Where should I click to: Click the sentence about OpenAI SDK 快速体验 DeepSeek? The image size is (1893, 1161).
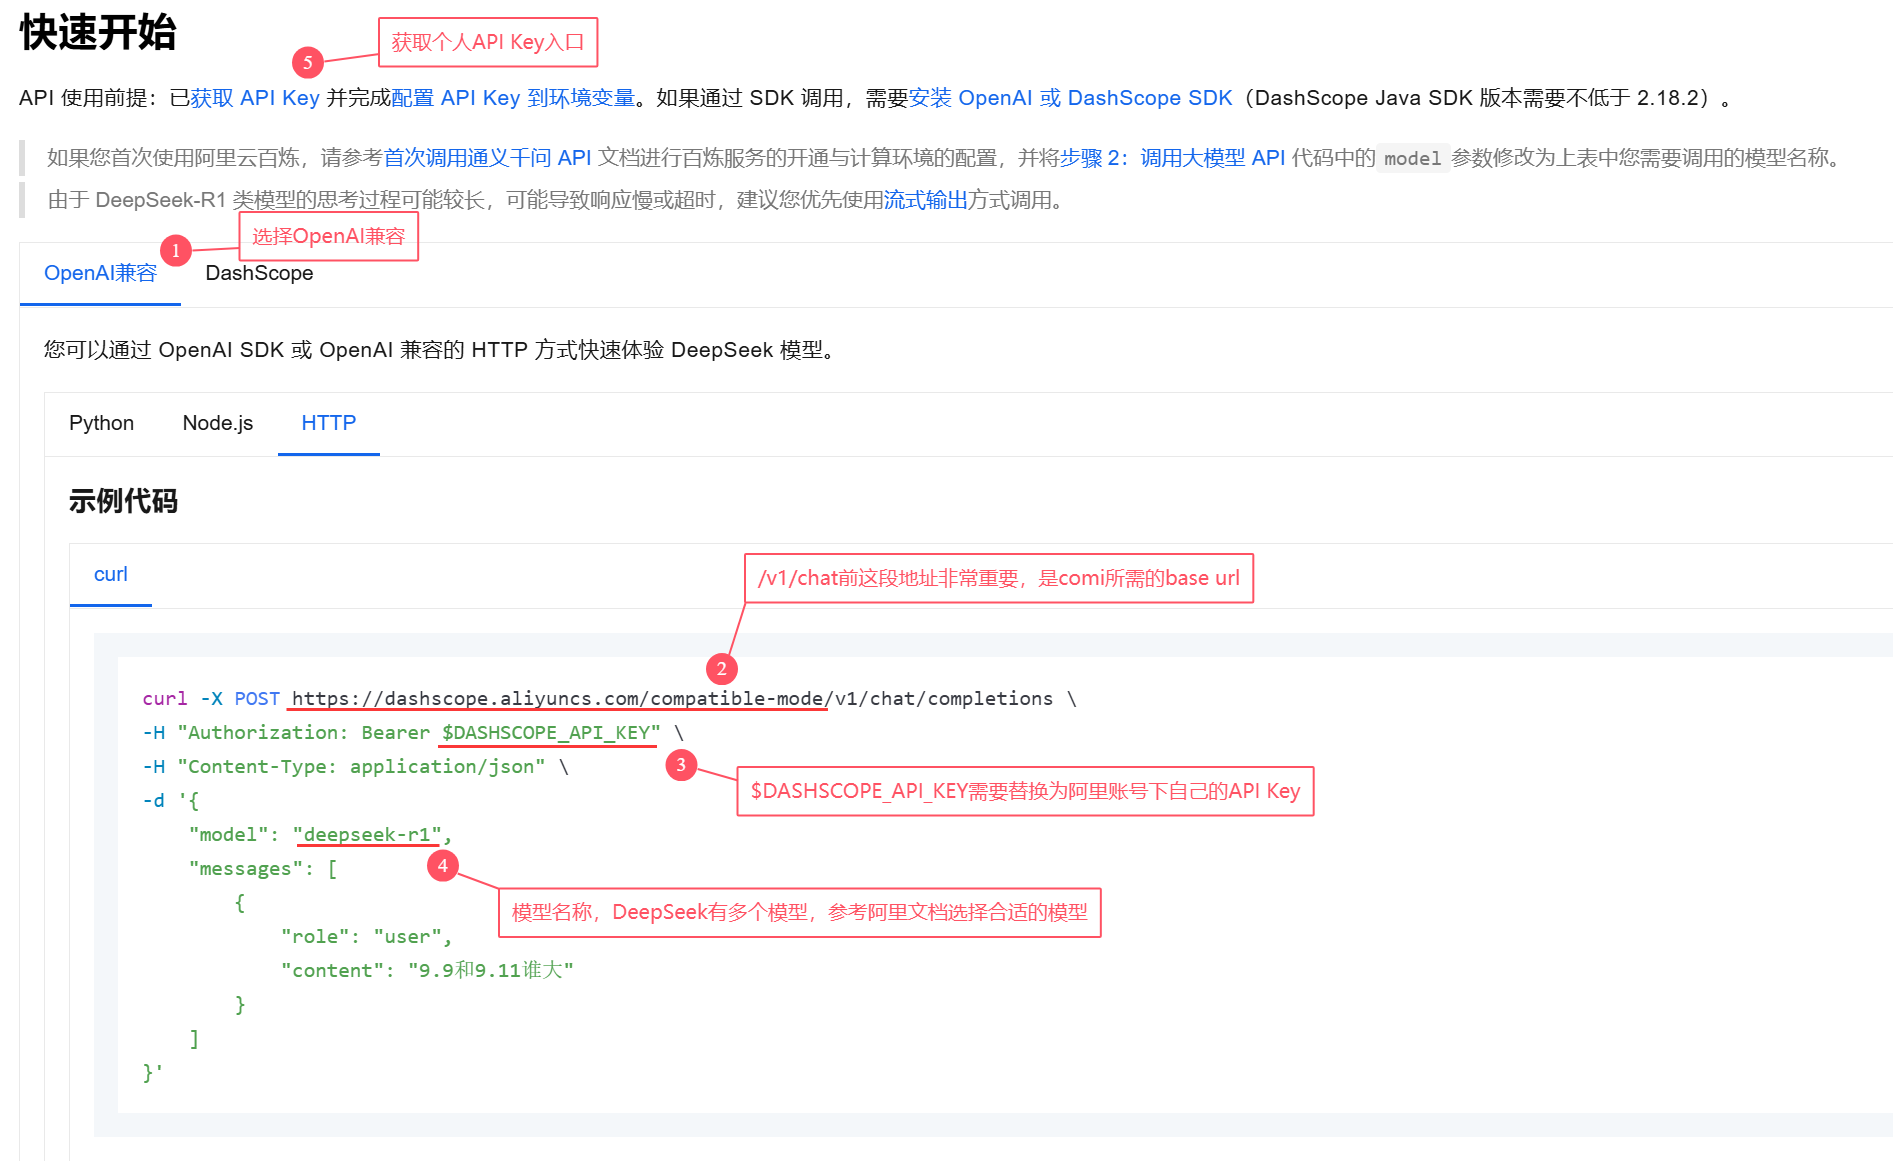pos(440,350)
